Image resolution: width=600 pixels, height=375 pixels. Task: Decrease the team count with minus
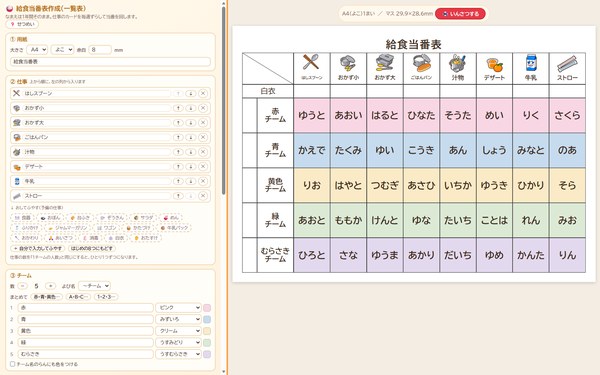tap(23, 286)
